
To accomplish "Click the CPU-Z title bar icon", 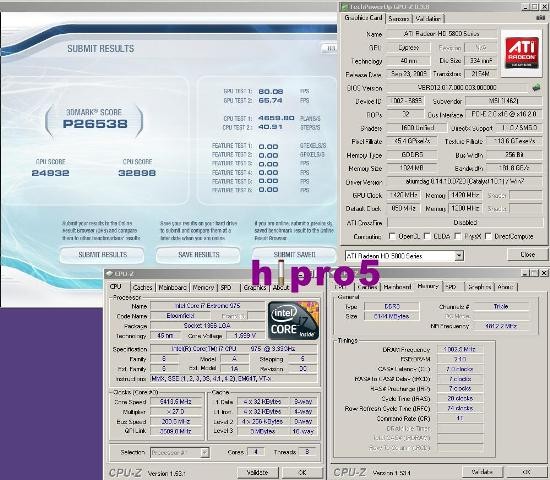I will (109, 273).
